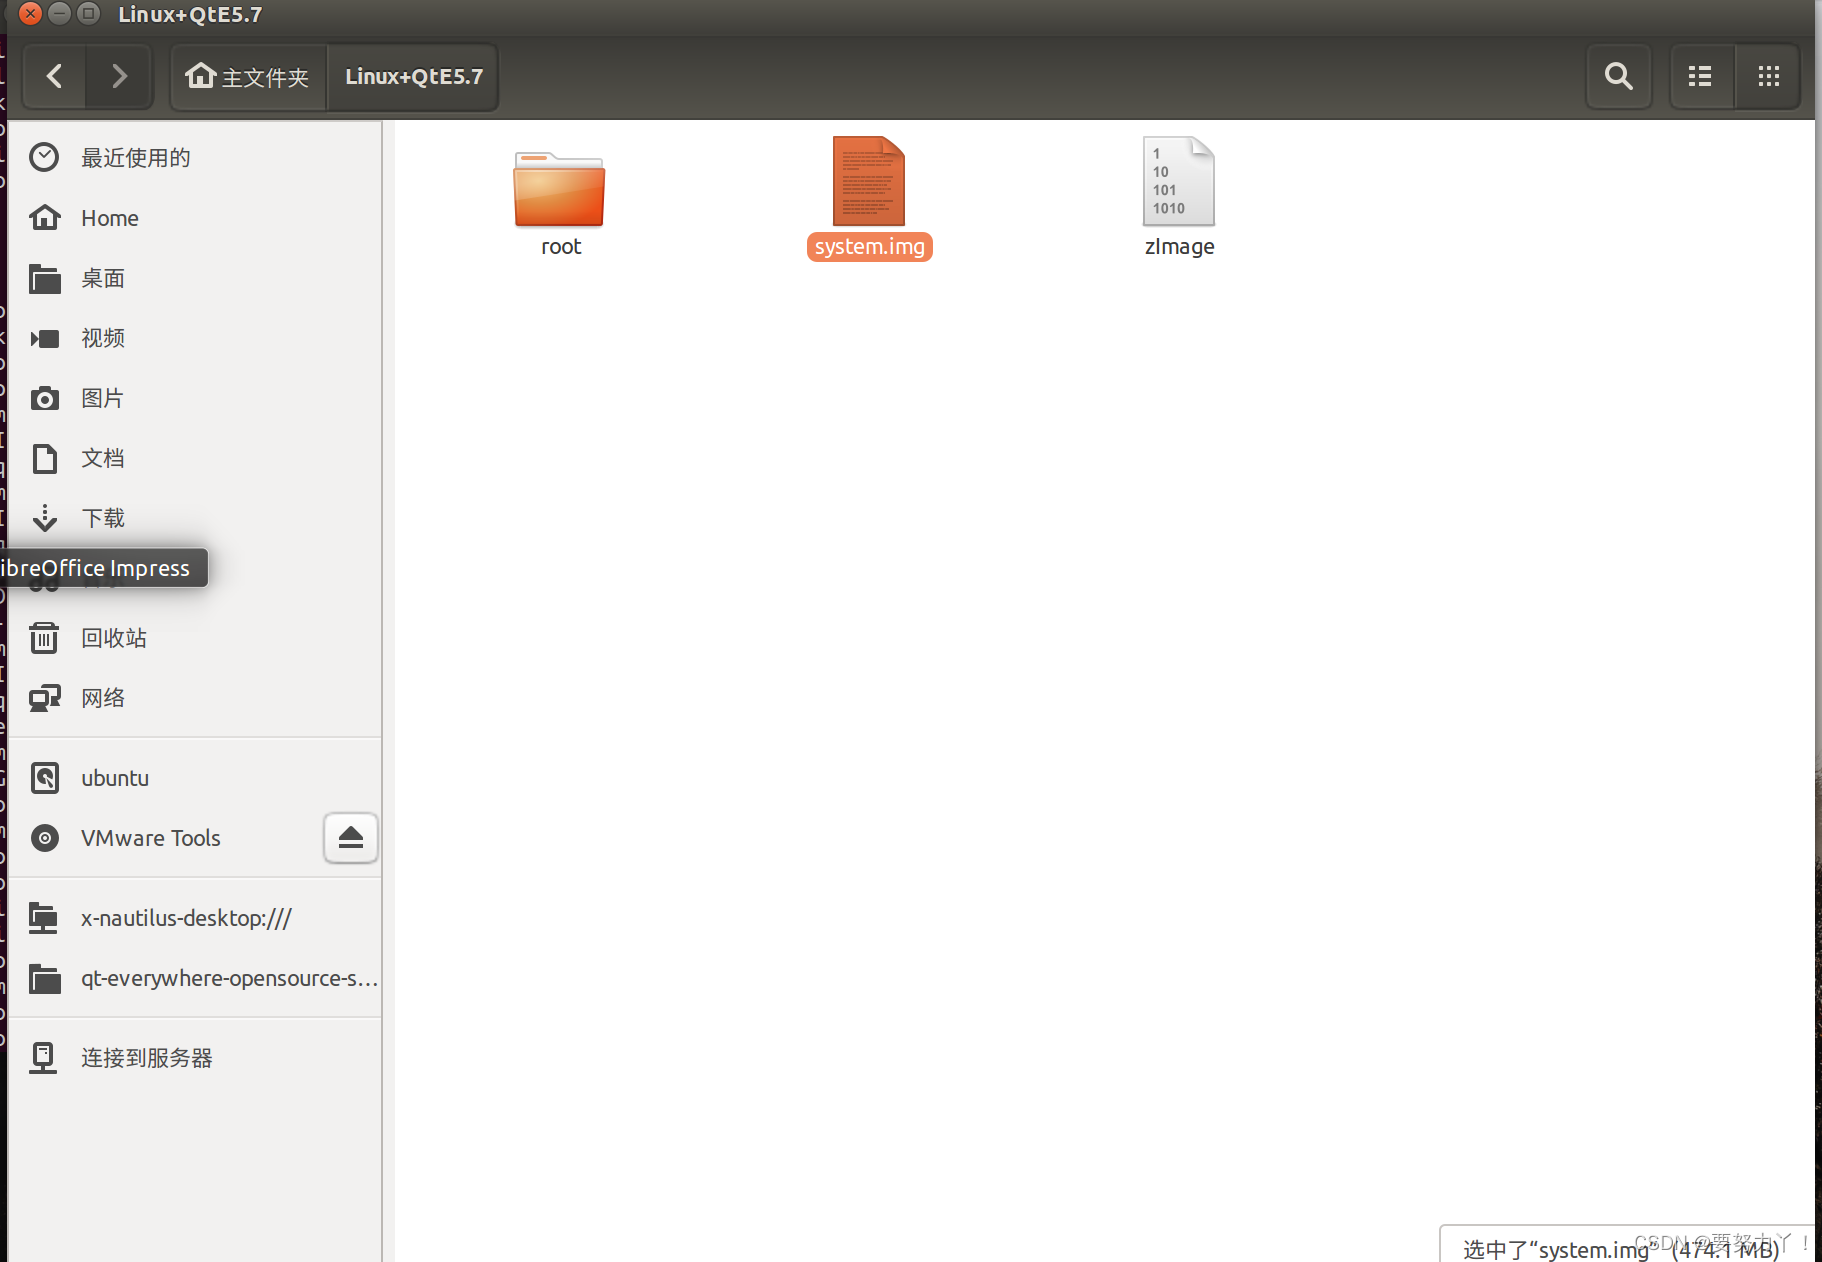Open 图片 pictures folder in sidebar
Image resolution: width=1822 pixels, height=1262 pixels.
194,397
